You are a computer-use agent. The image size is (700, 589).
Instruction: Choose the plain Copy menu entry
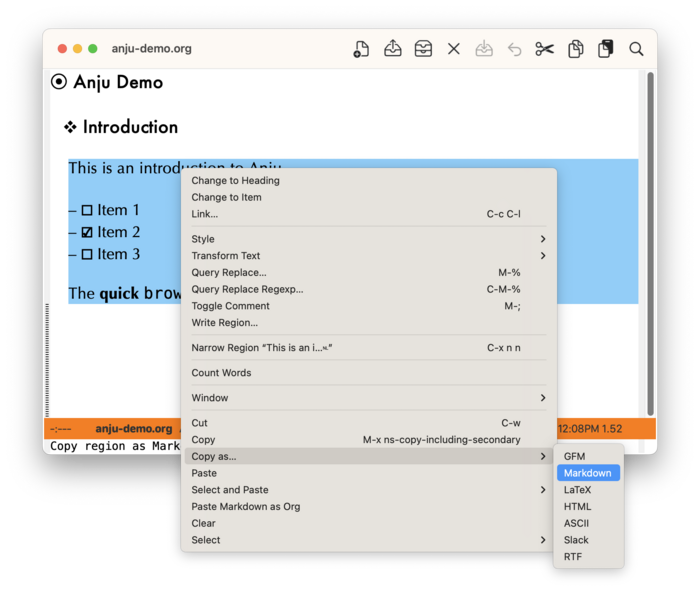tap(369, 440)
